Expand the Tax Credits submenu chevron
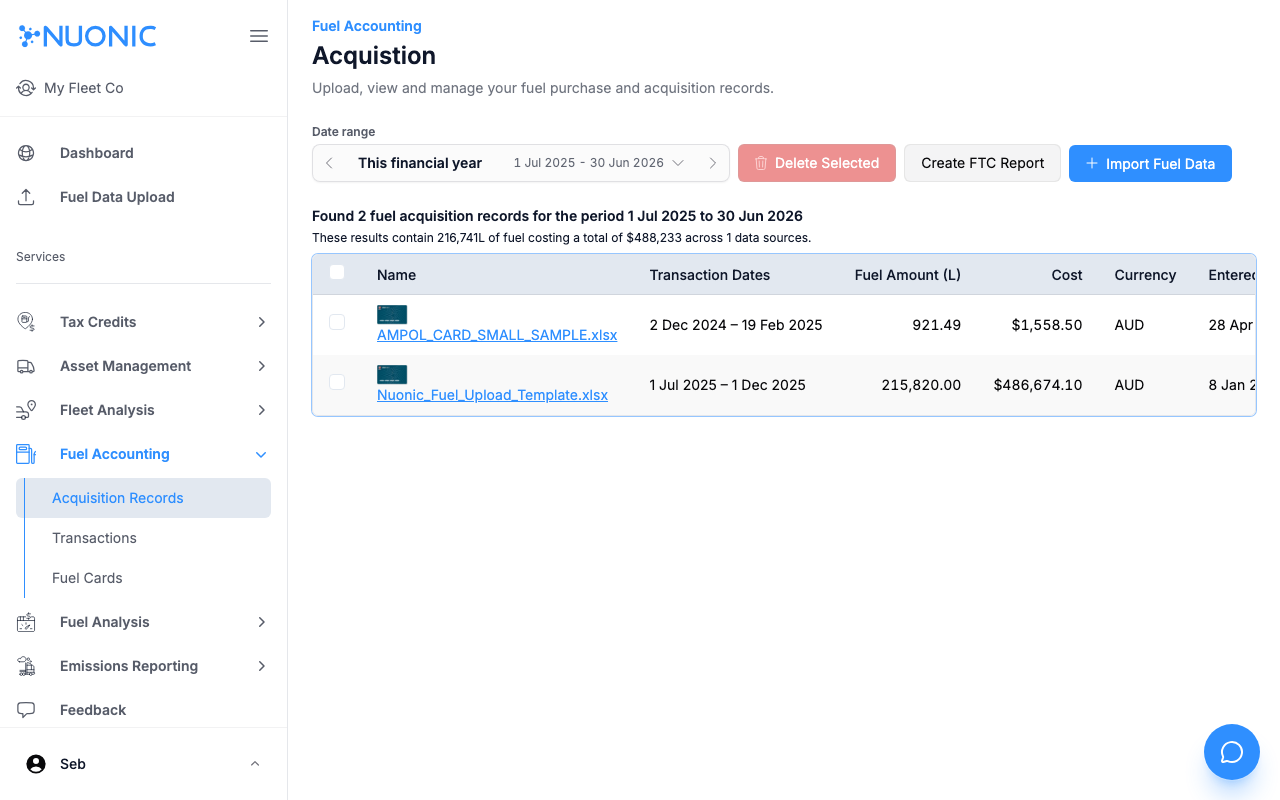 [261, 322]
